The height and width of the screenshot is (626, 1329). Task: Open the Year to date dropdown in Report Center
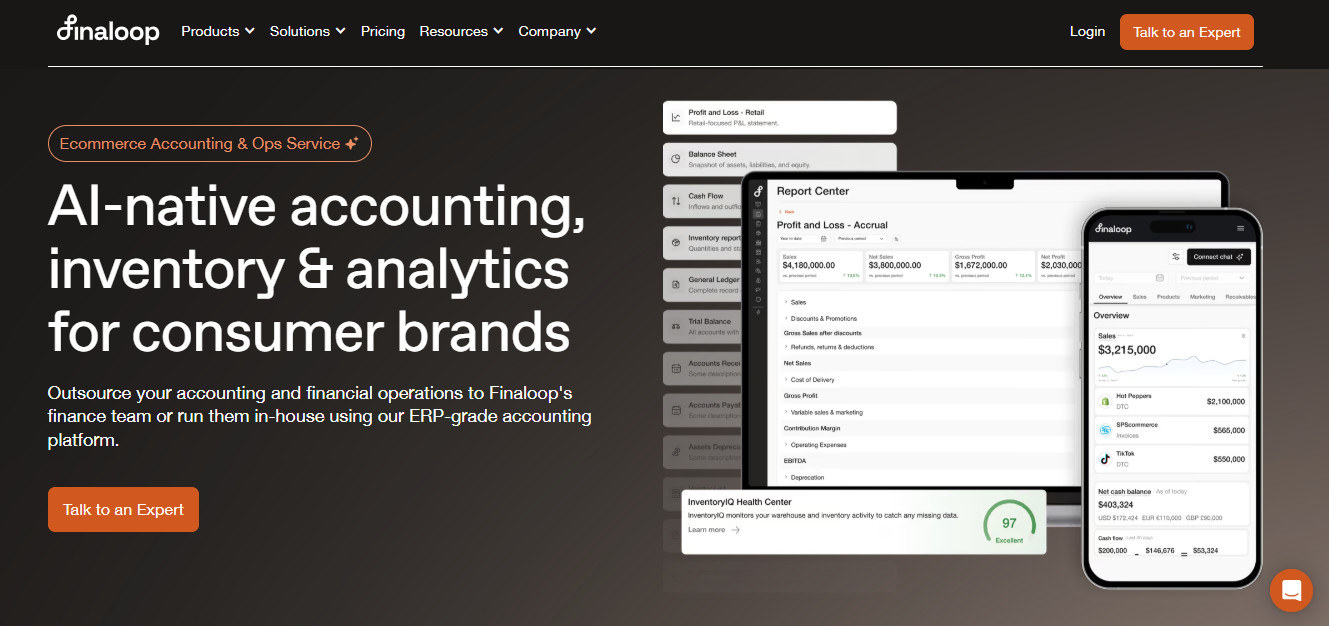(x=803, y=239)
